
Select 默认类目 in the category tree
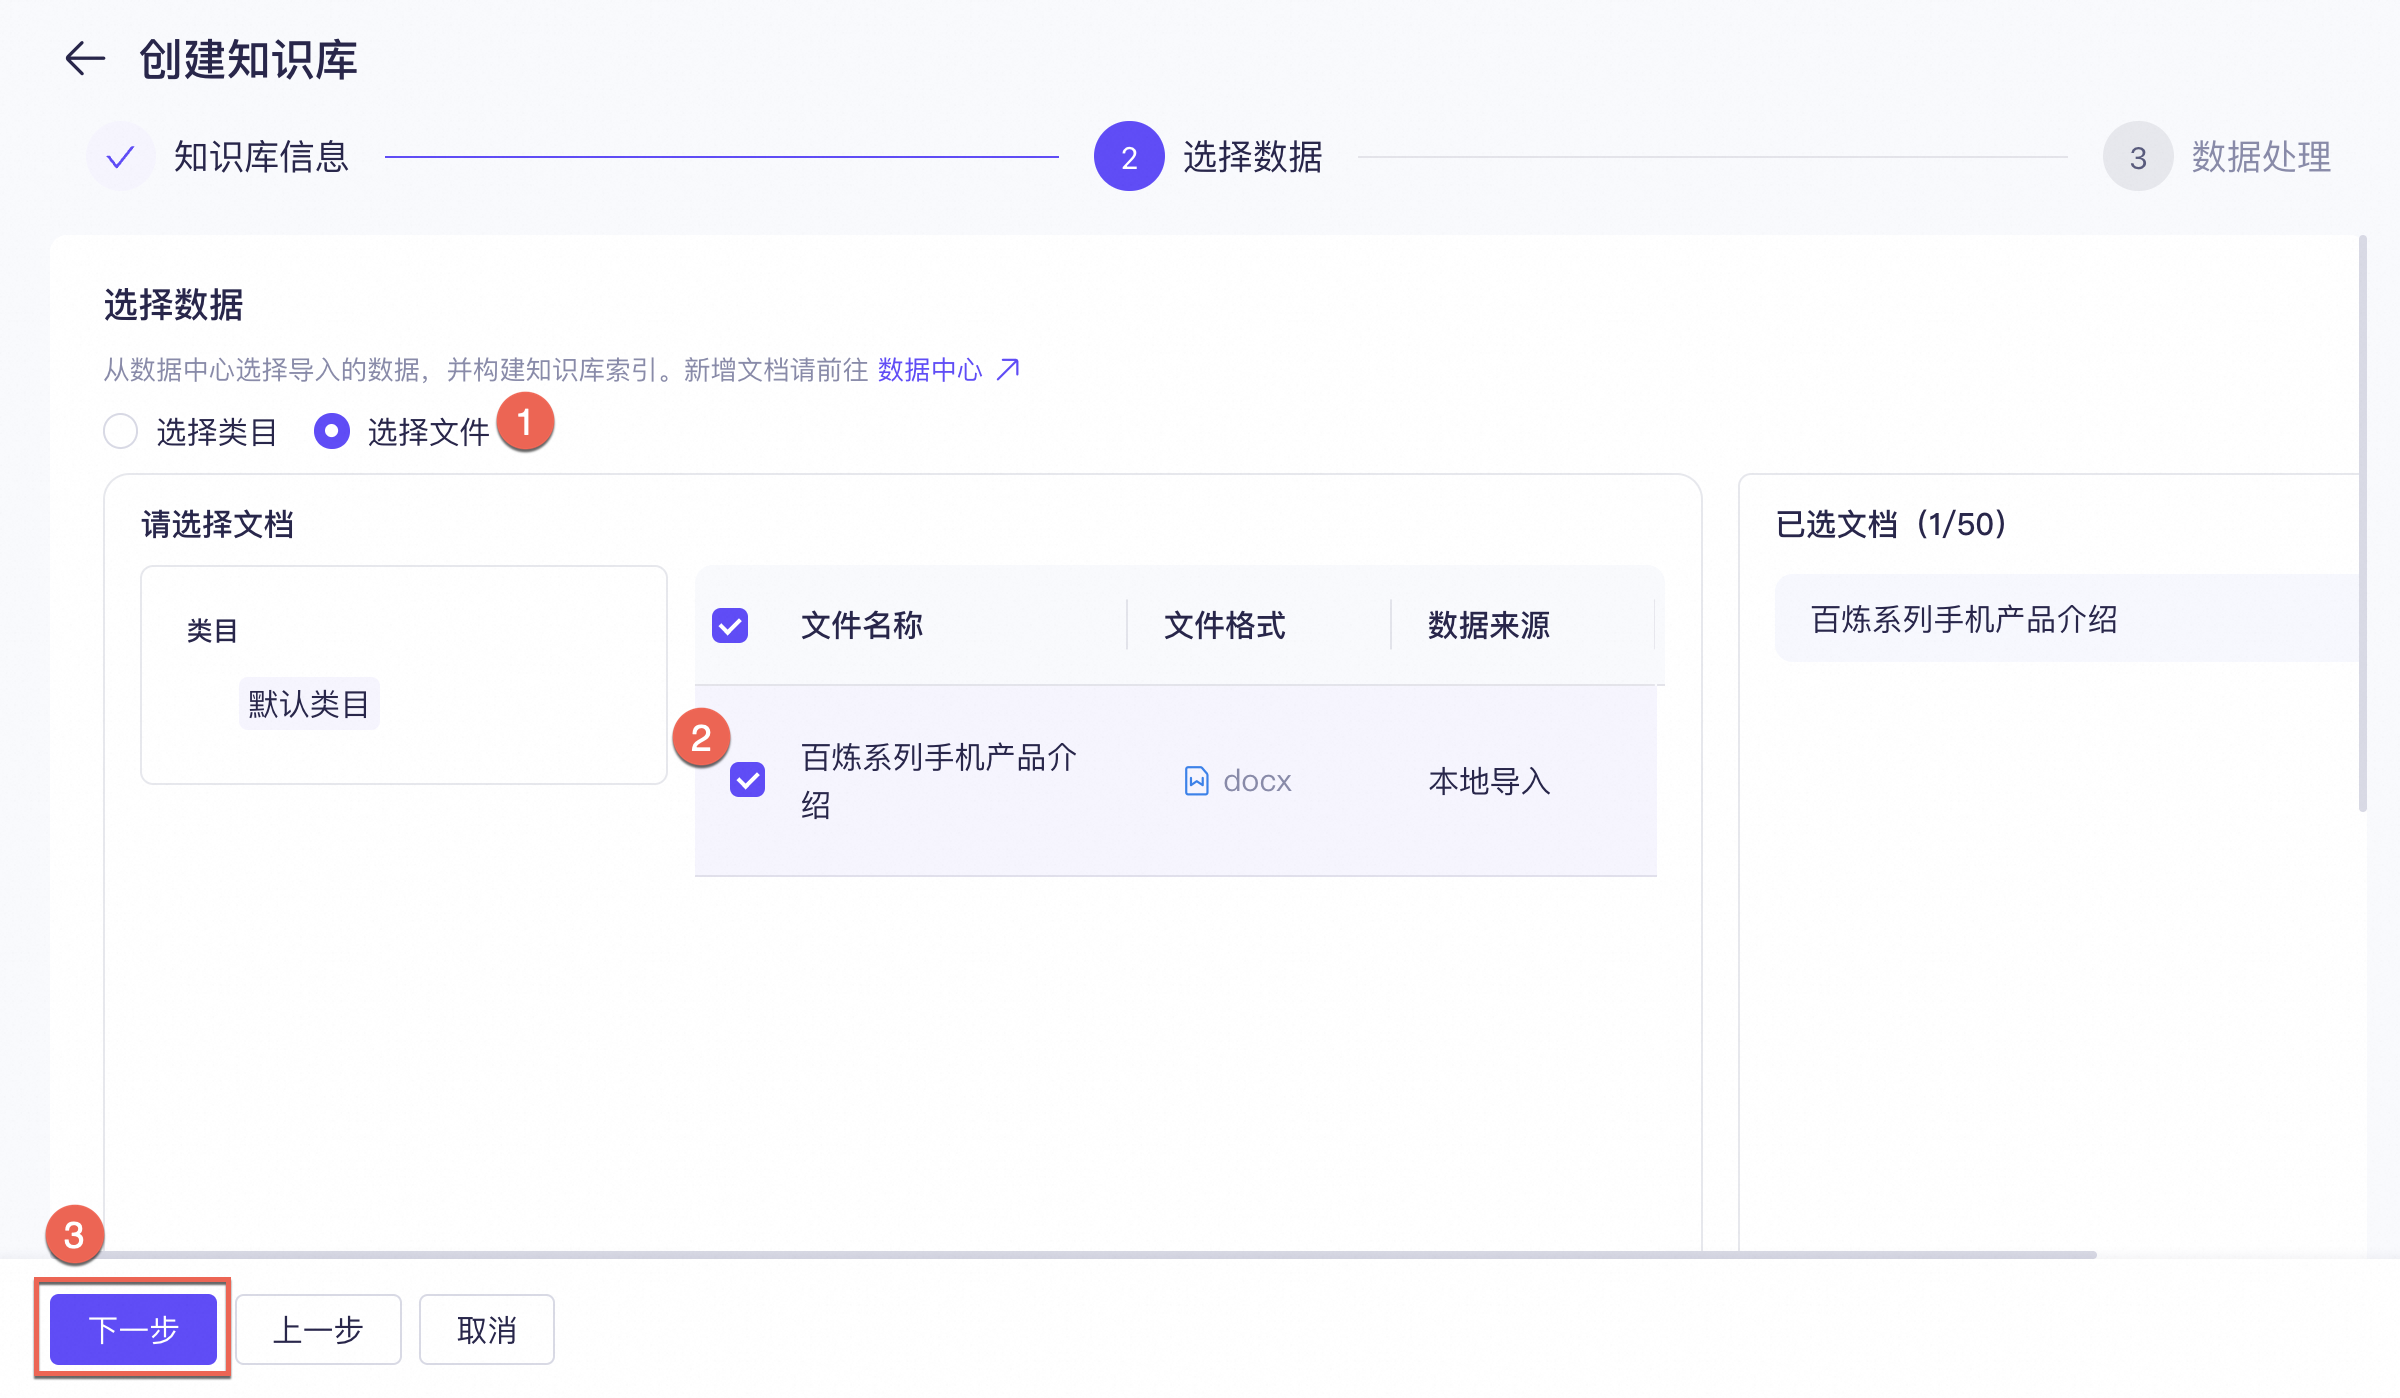pos(309,704)
